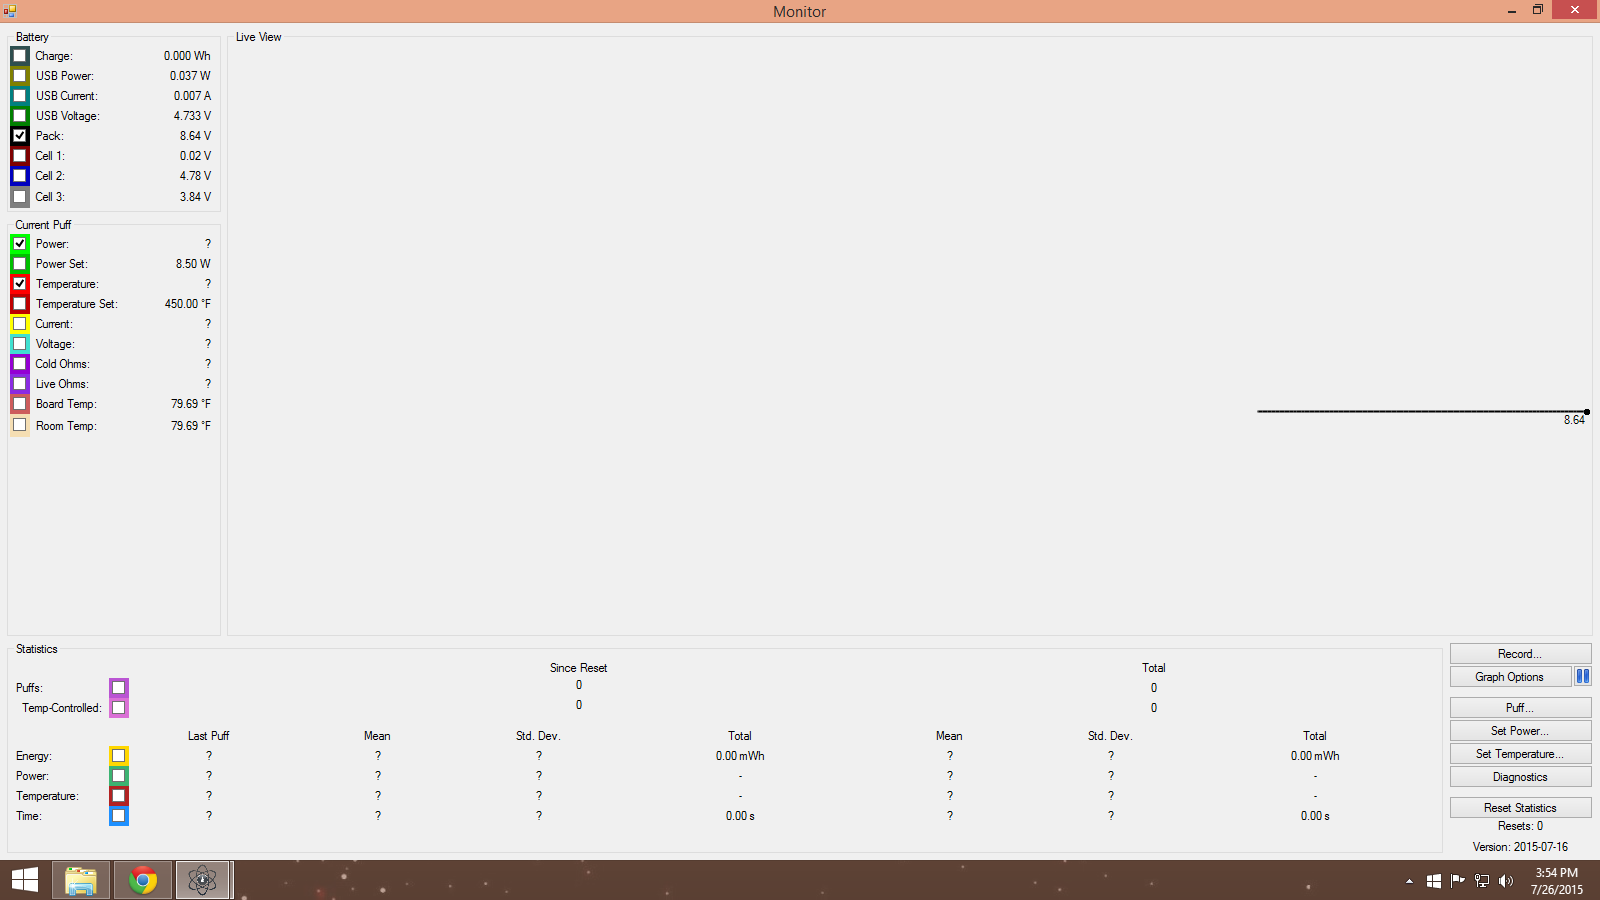Enable the USB Voltage checkbox
Viewport: 1600px width, 900px height.
(x=20, y=116)
